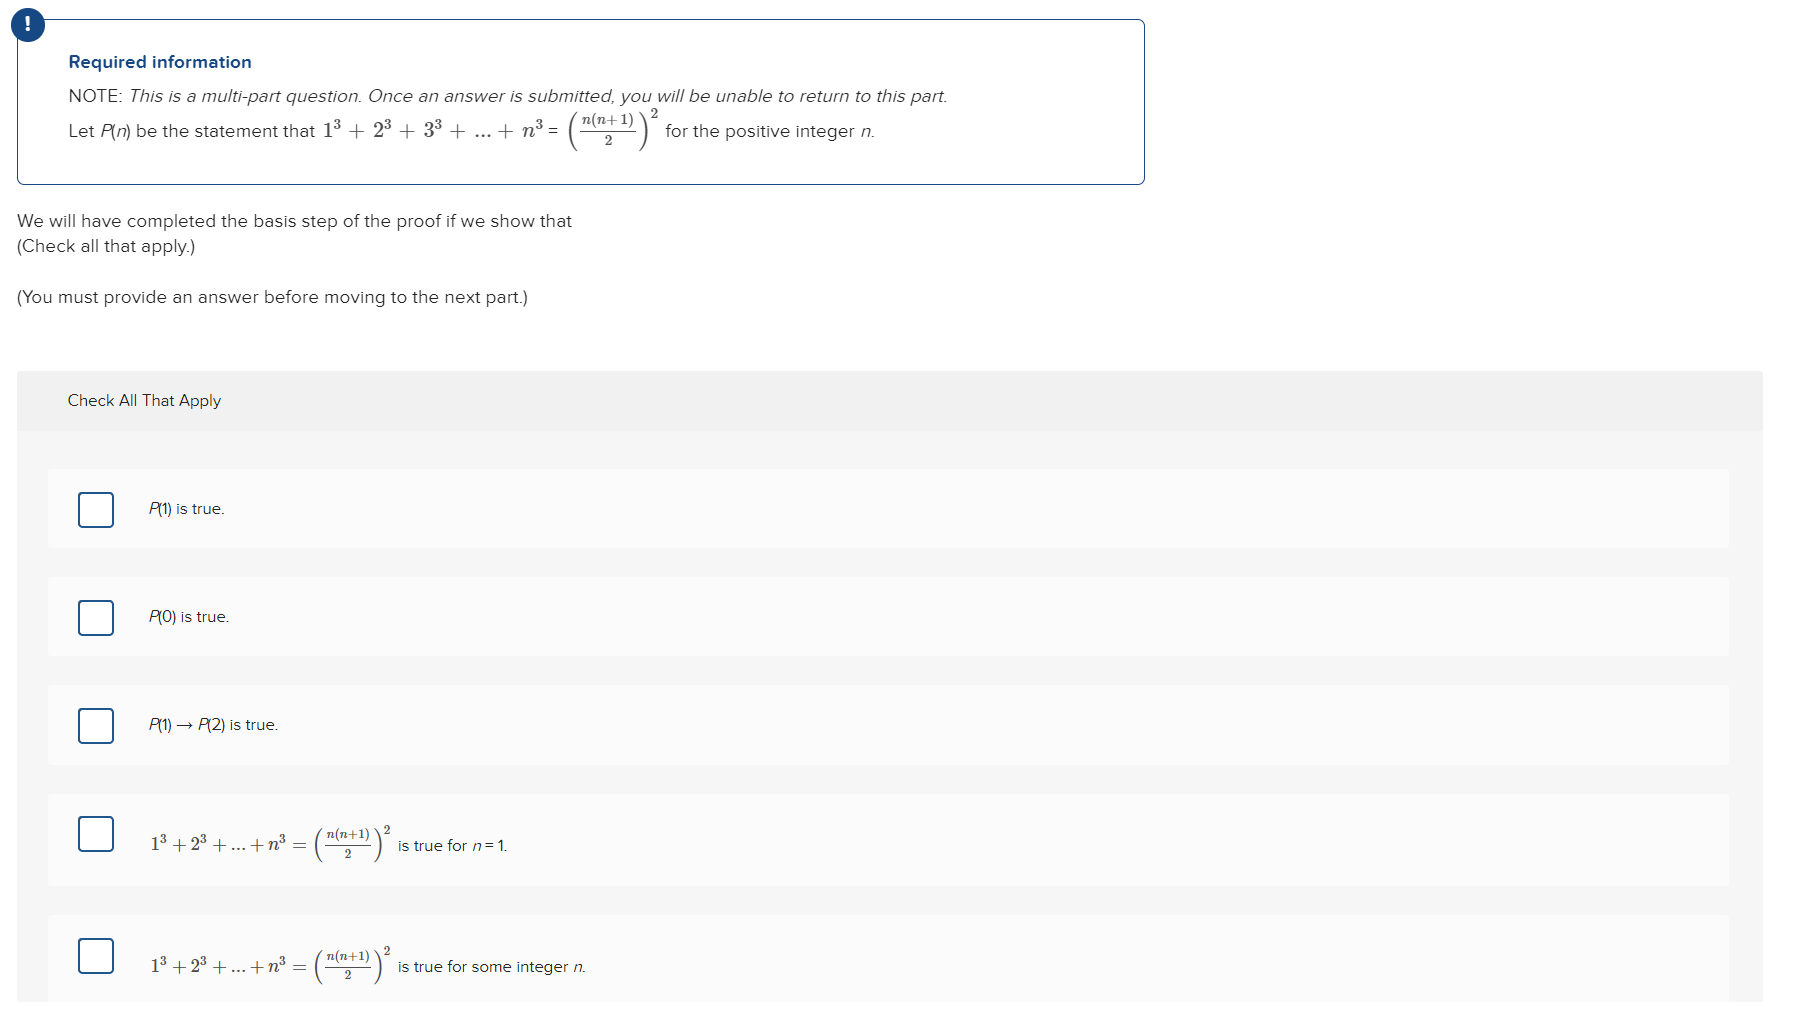Click the first checkbox outline square

pos(95,509)
